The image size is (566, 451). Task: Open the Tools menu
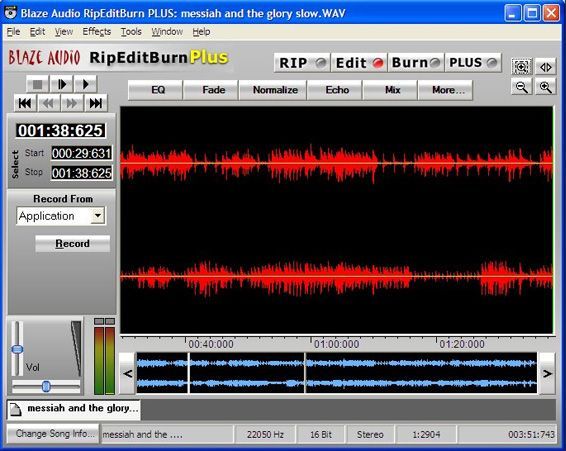point(131,32)
